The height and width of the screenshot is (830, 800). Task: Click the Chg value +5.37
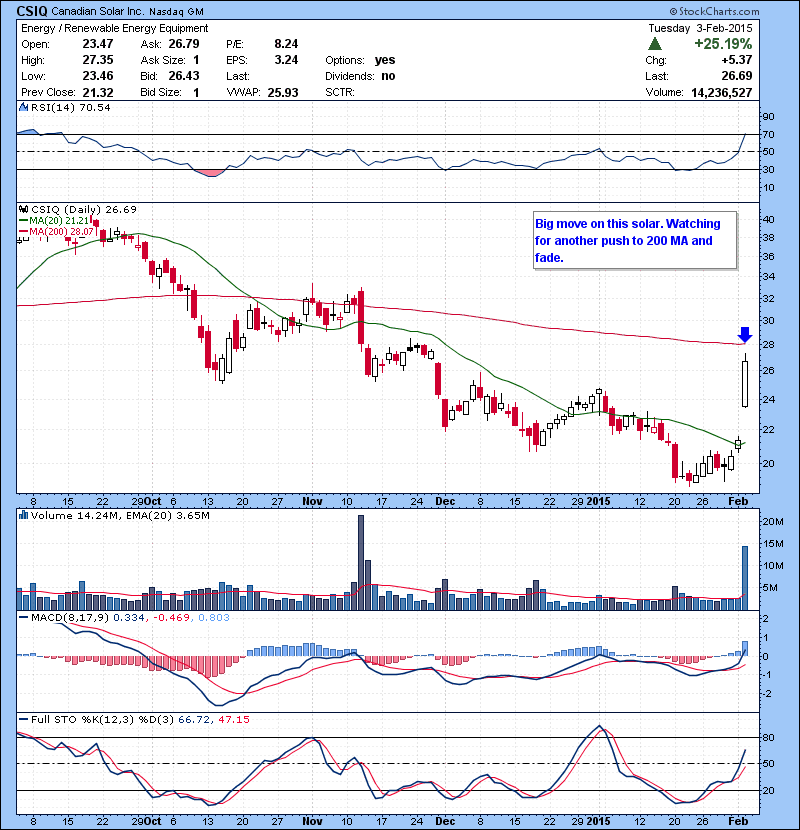click(x=737, y=60)
